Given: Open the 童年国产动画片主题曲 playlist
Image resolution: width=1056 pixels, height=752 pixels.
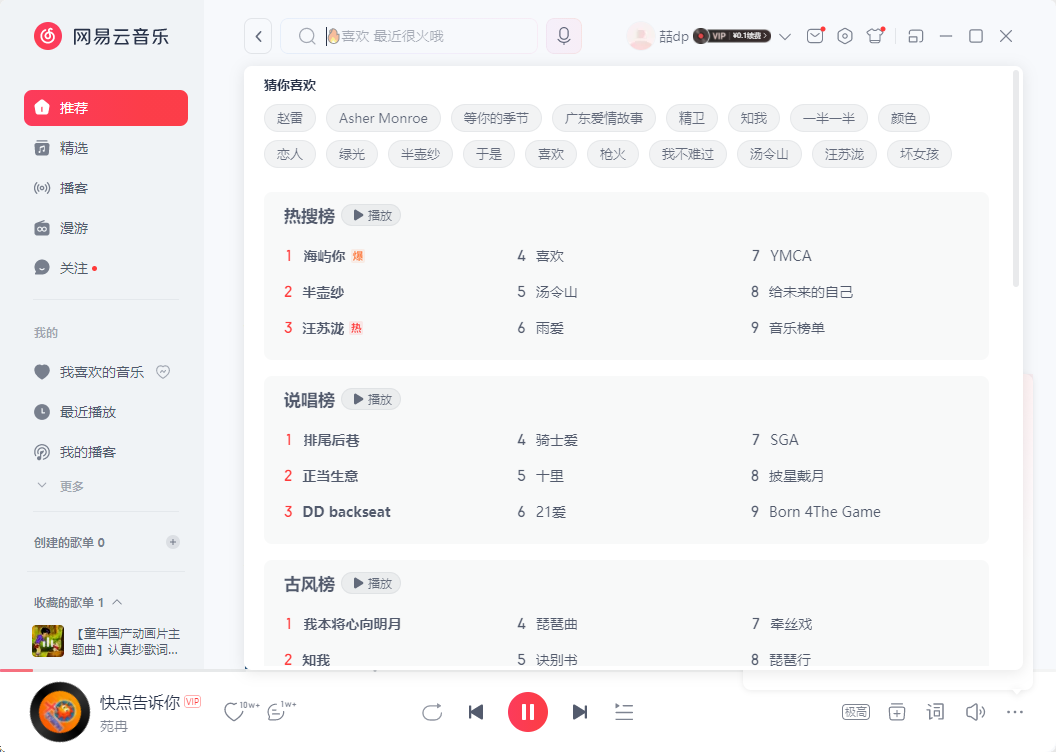Looking at the screenshot, I should tap(106, 642).
